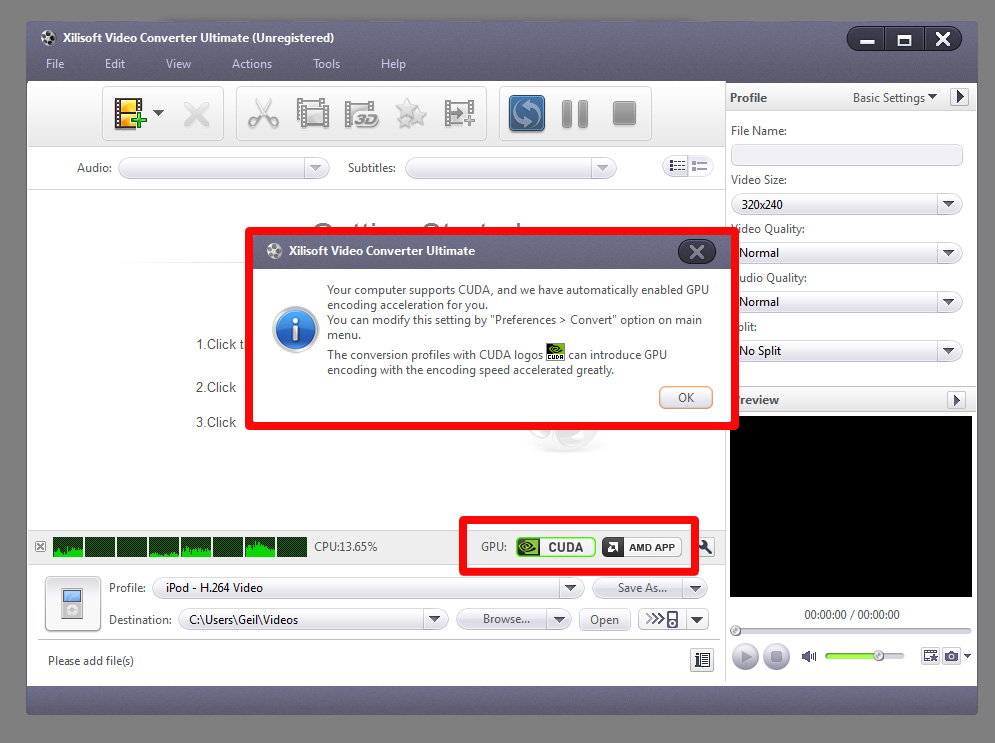Collapse the Profile panel arrow
Viewport: 995px width, 743px height.
(x=959, y=97)
